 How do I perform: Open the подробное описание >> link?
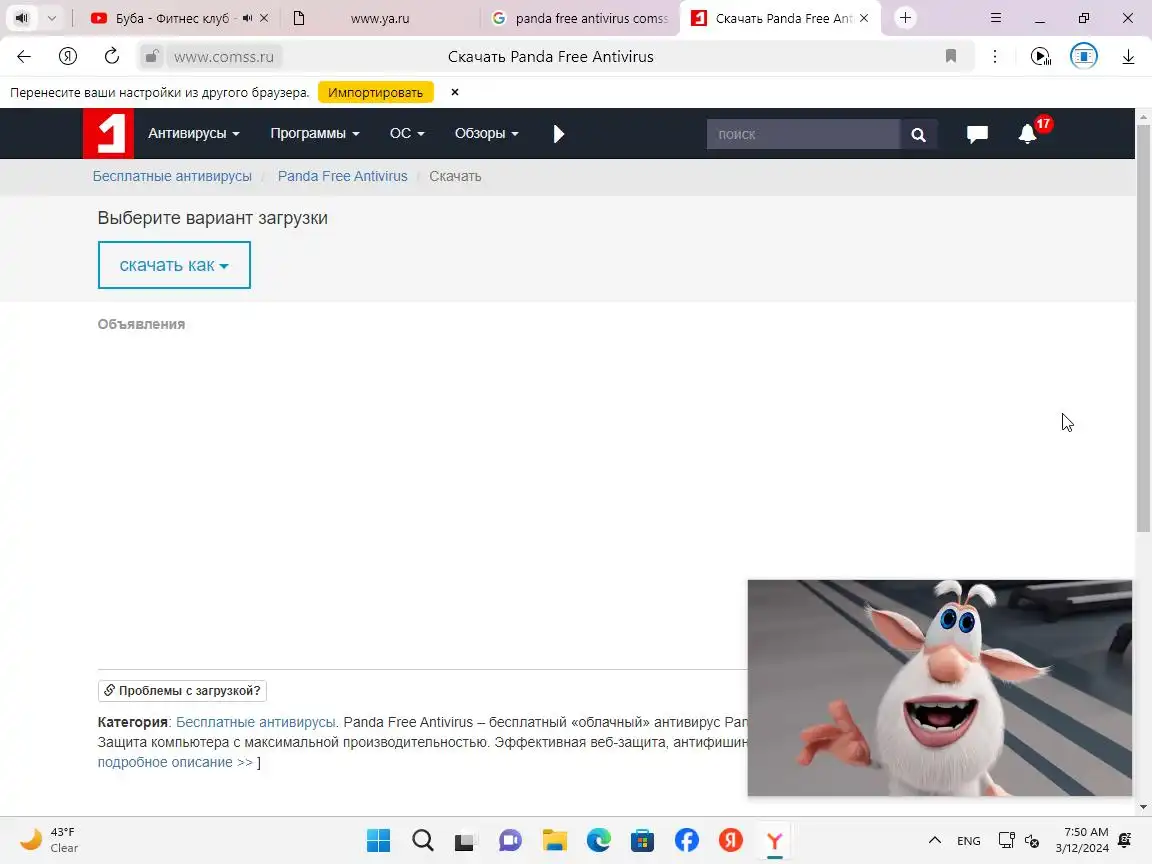tap(175, 762)
